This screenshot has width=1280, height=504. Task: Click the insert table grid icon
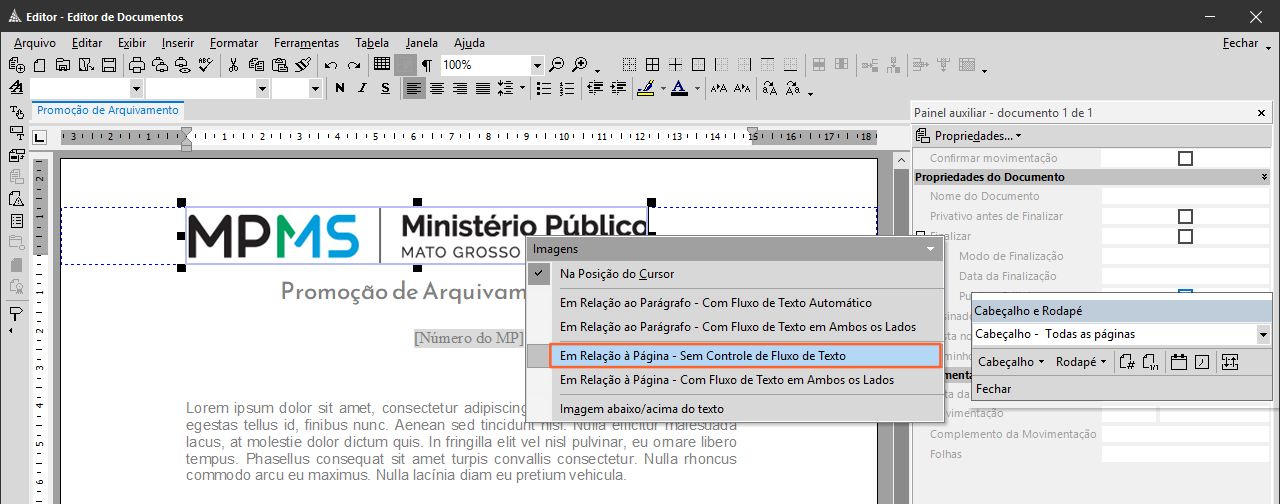(x=382, y=64)
